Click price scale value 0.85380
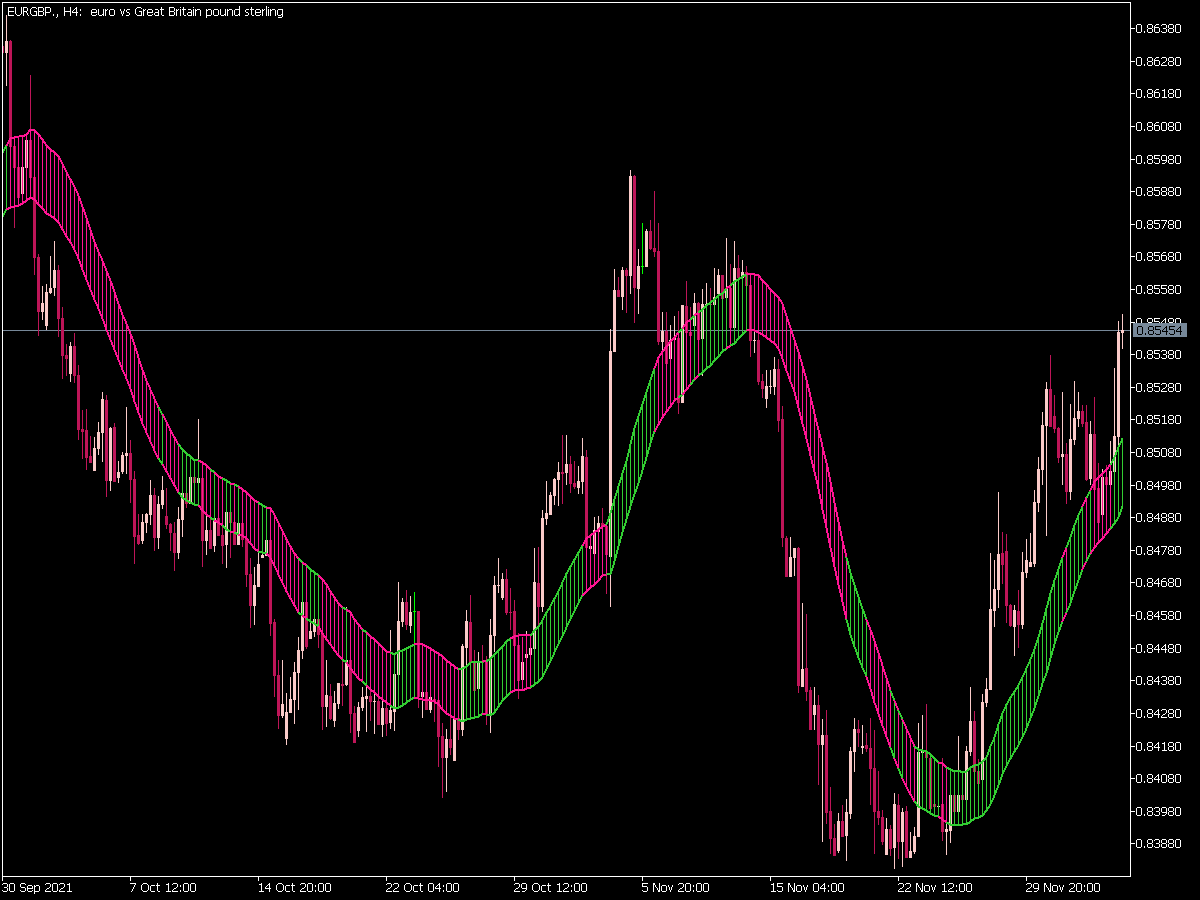 1161,354
